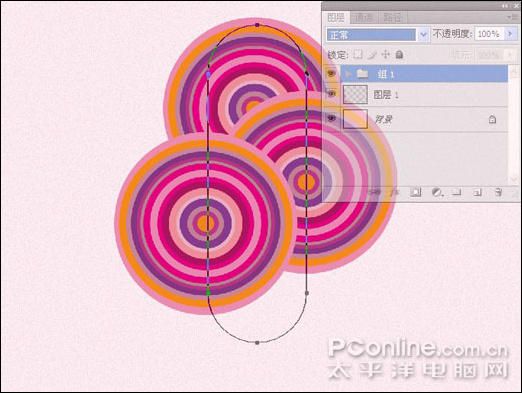Hide 组 1 group visibility eye
The height and width of the screenshot is (393, 522).
coord(331,73)
